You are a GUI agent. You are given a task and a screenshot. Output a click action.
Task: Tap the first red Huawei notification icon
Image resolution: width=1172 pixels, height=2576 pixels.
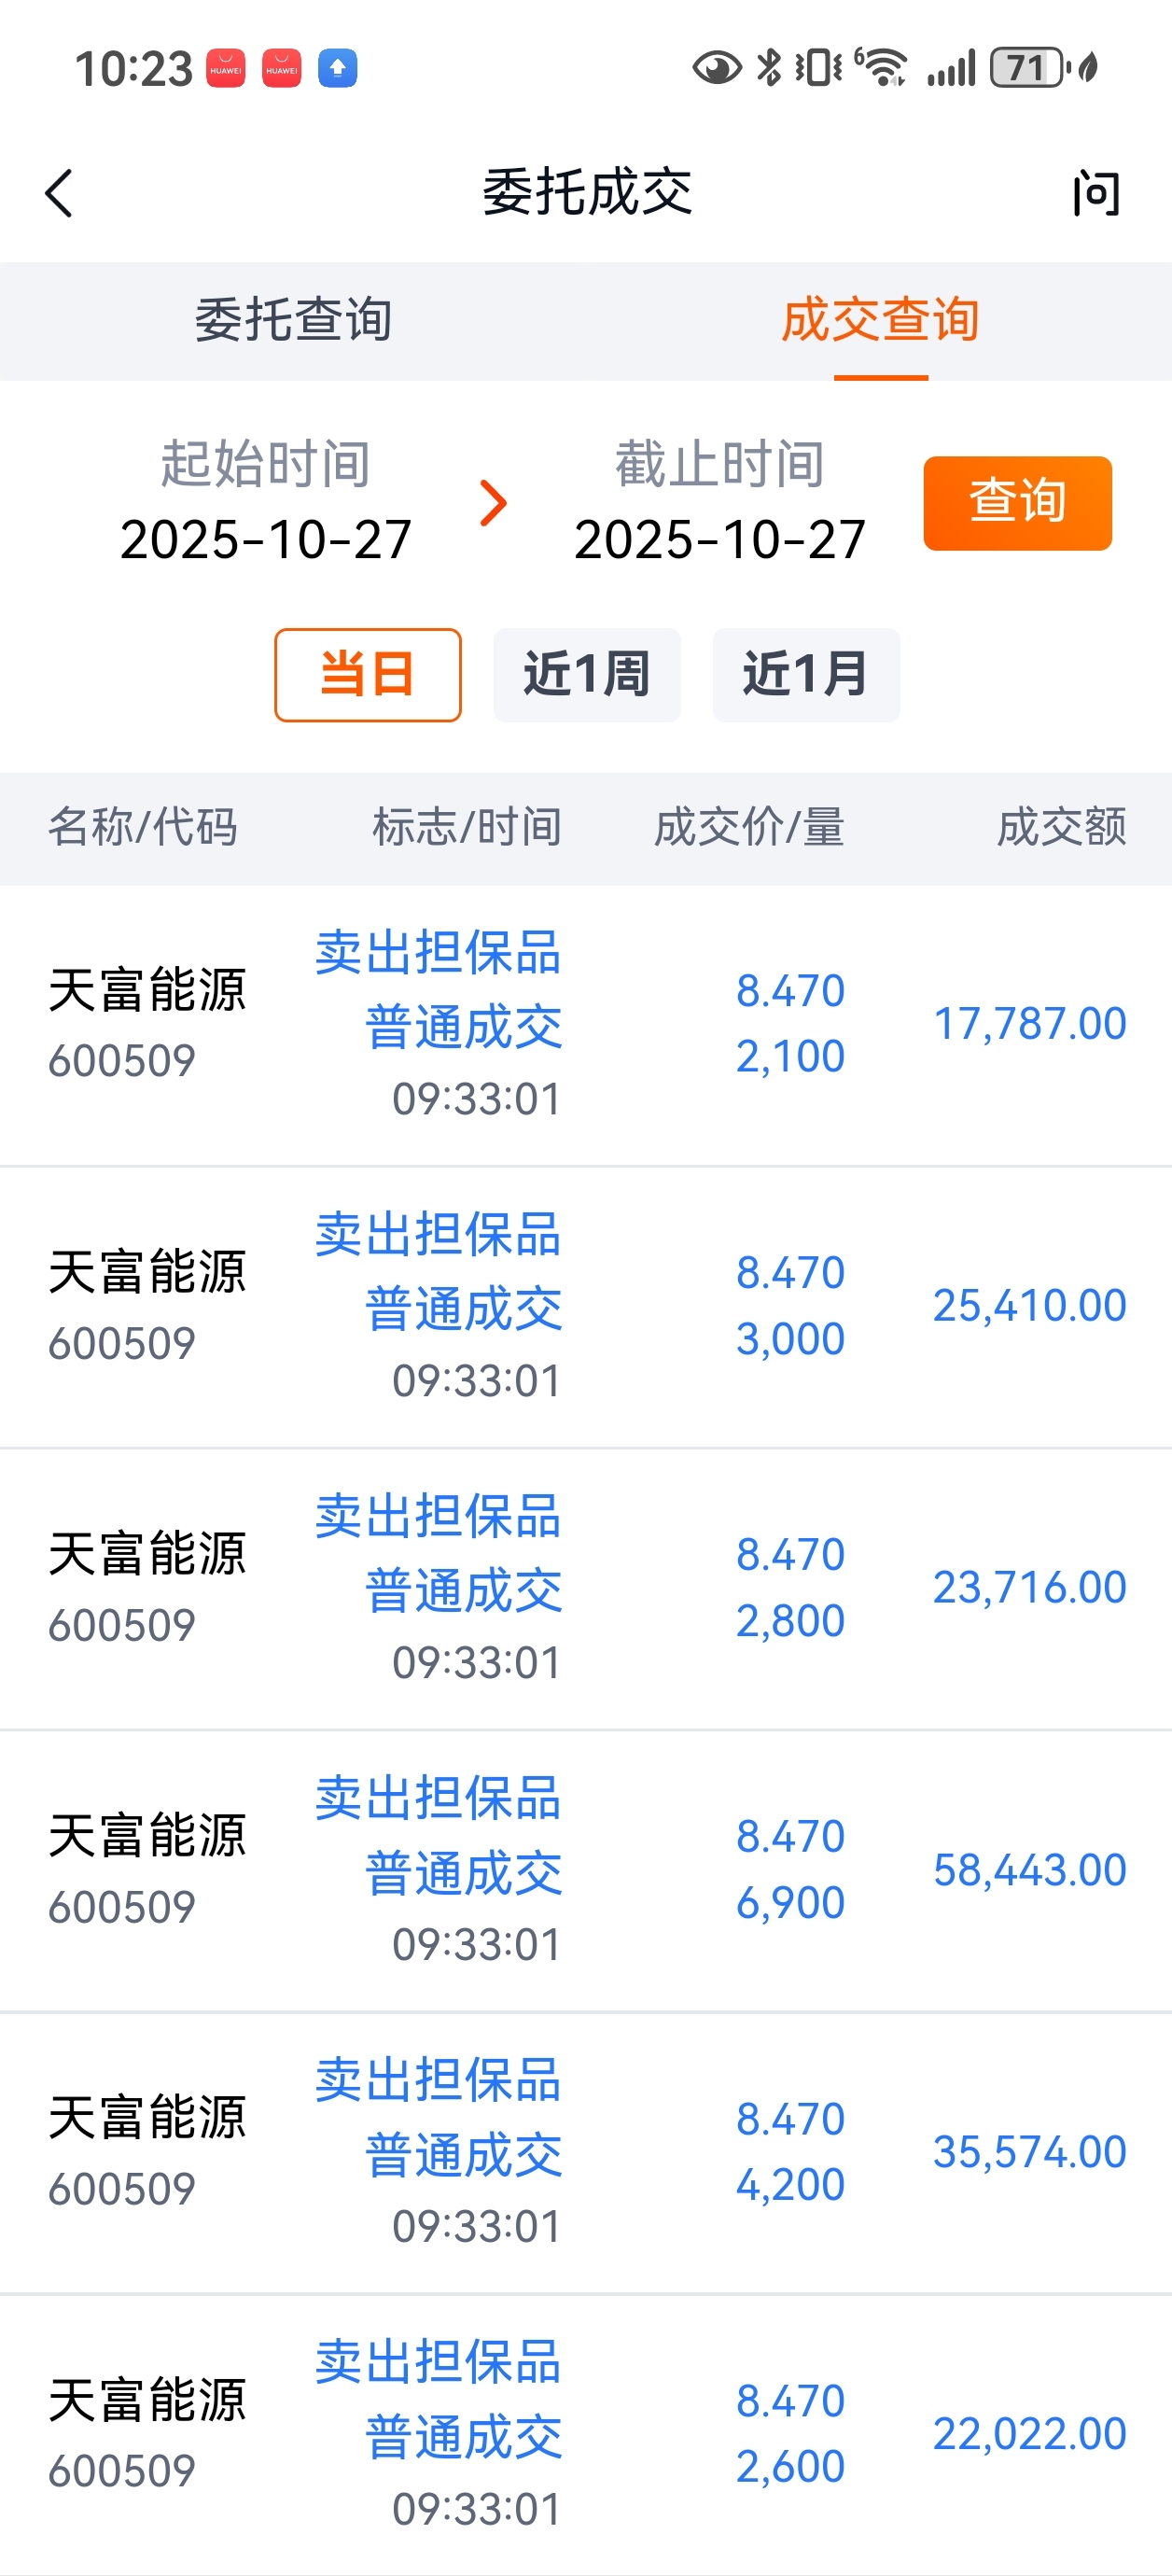coord(226,68)
